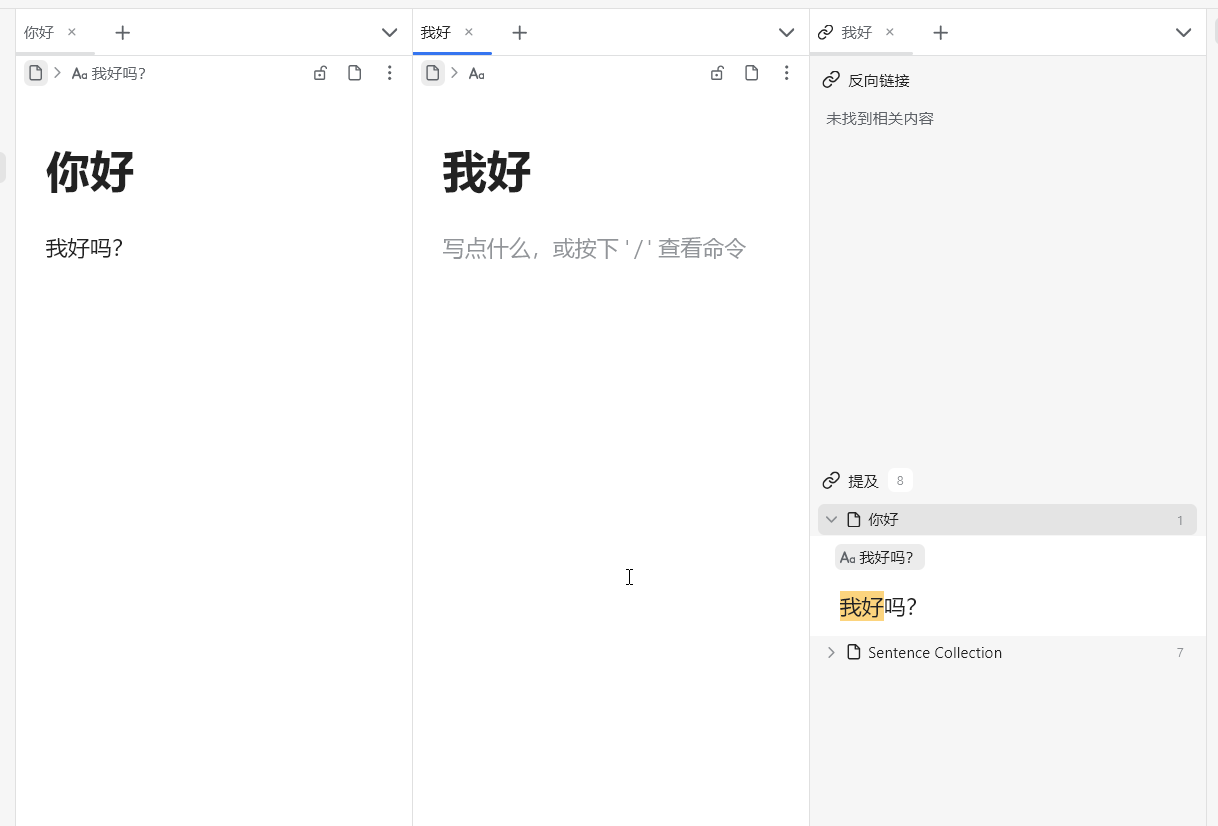Focus the empty block with placeholder 写点什么

click(594, 248)
